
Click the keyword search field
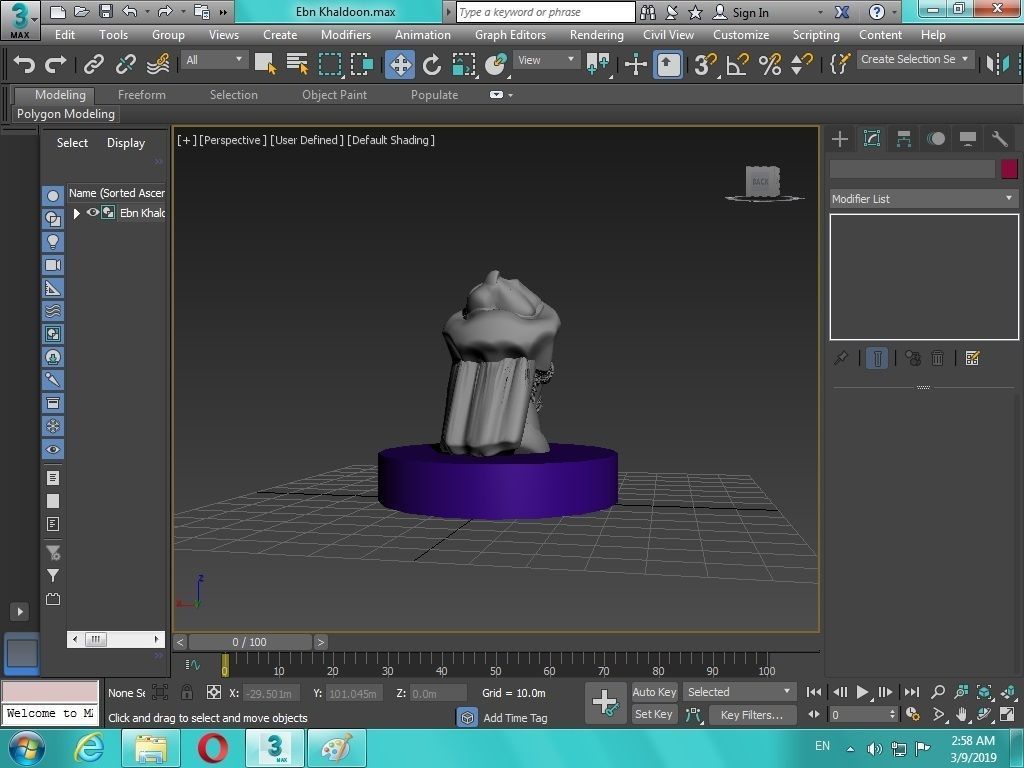(545, 12)
